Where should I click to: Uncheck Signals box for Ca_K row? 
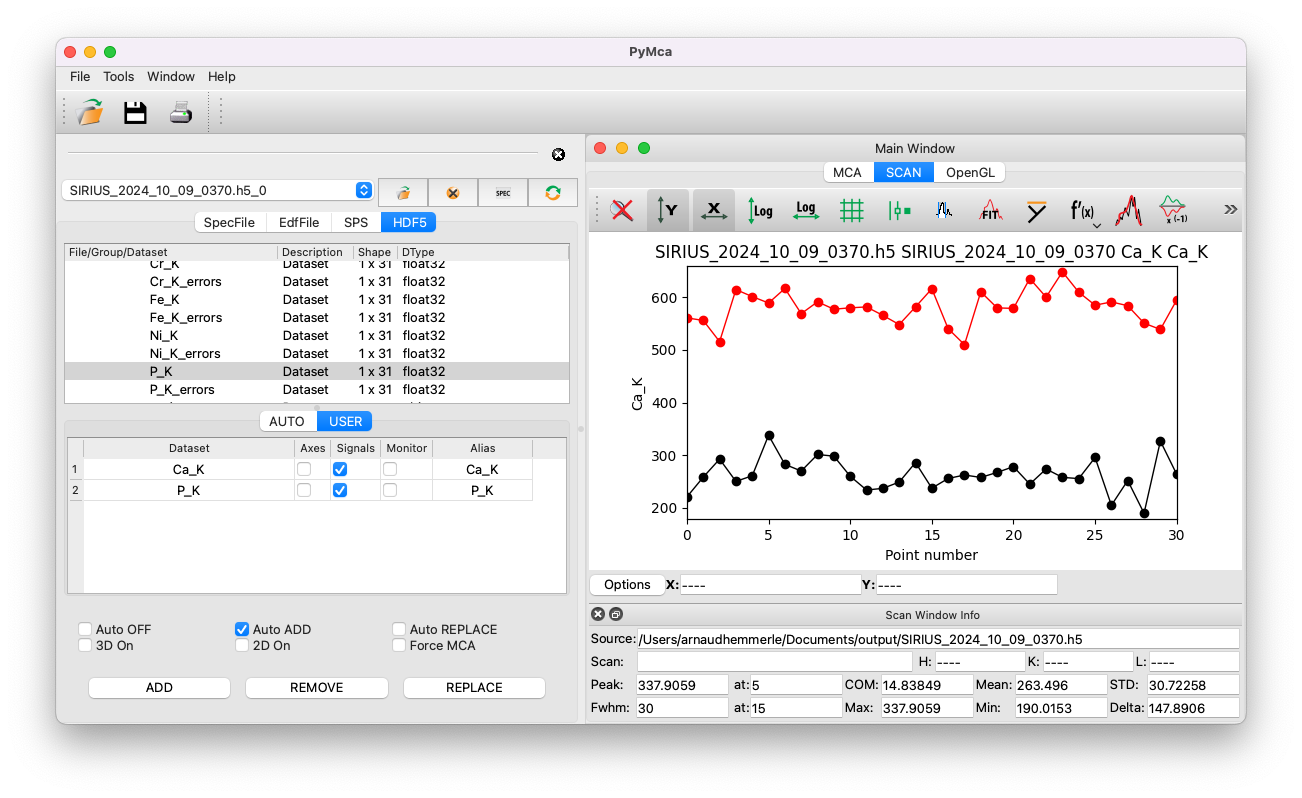coord(340,469)
